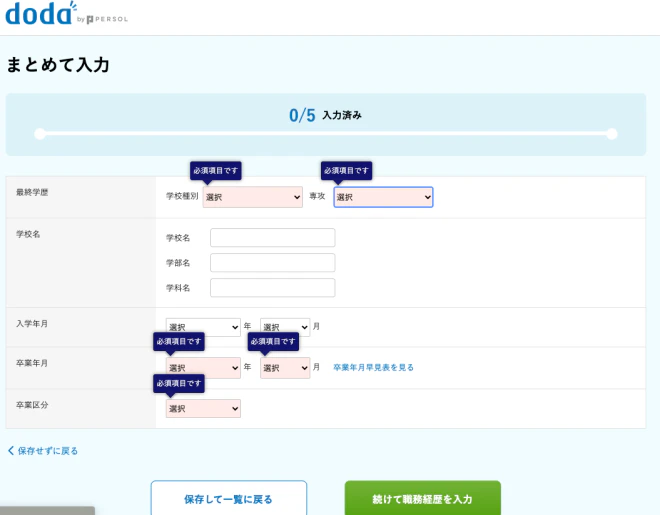Click the 0/5 入力済み progress text
The image size is (660, 515).
pyautogui.click(x=325, y=115)
